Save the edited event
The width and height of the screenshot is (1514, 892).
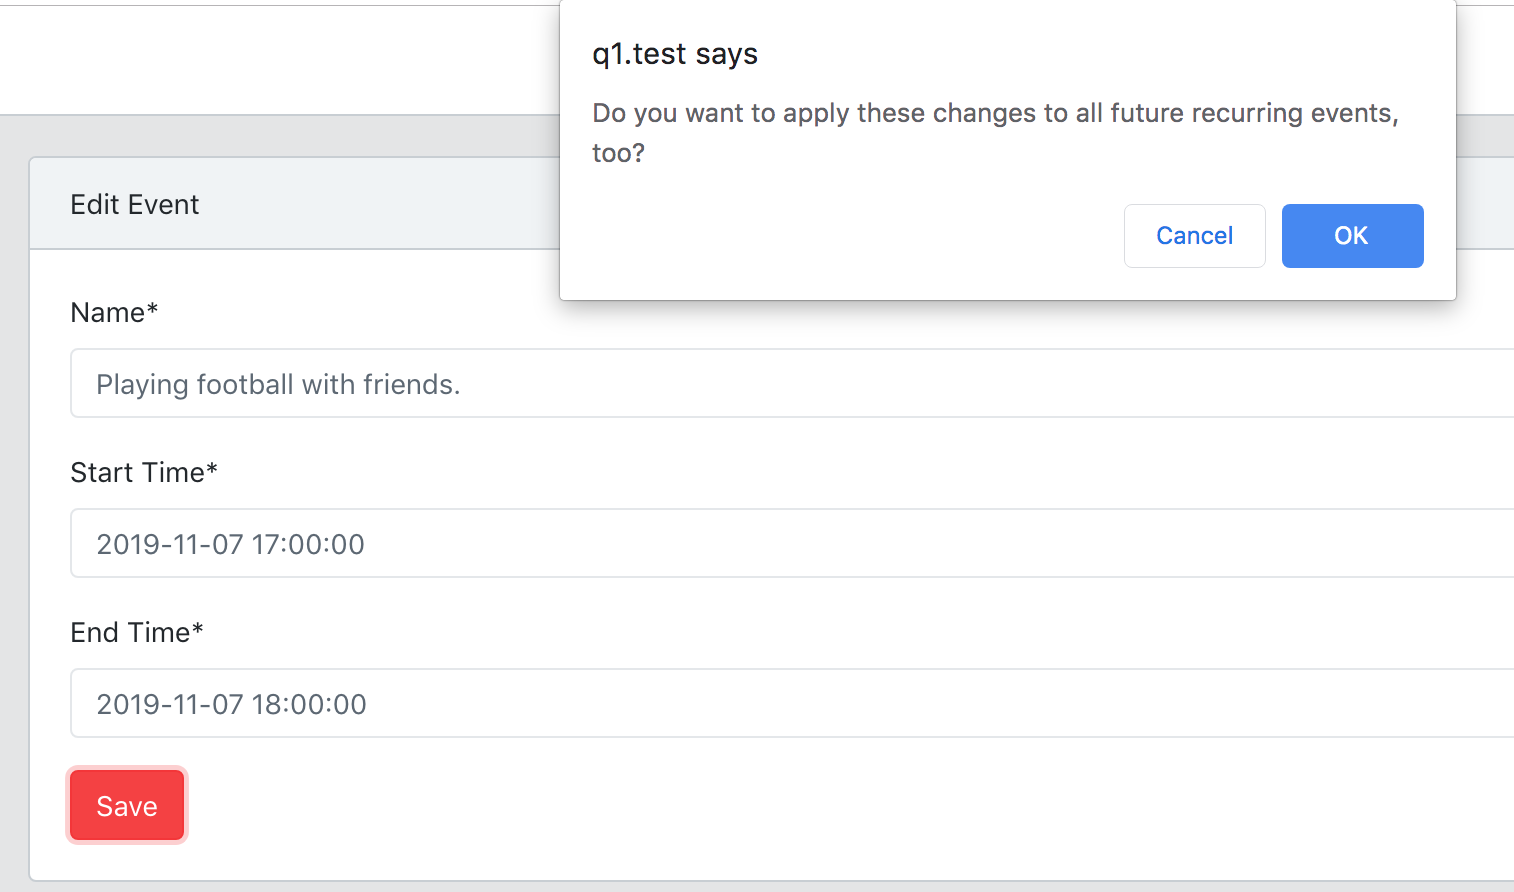(127, 805)
